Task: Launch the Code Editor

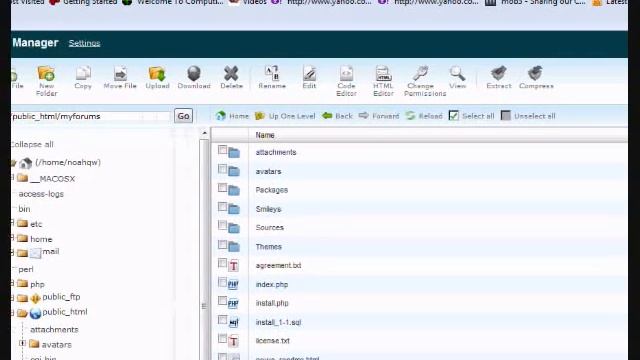Action: pyautogui.click(x=346, y=81)
